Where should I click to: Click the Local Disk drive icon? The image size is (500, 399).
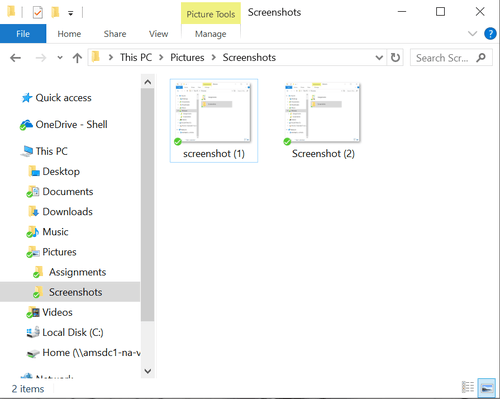click(x=33, y=332)
